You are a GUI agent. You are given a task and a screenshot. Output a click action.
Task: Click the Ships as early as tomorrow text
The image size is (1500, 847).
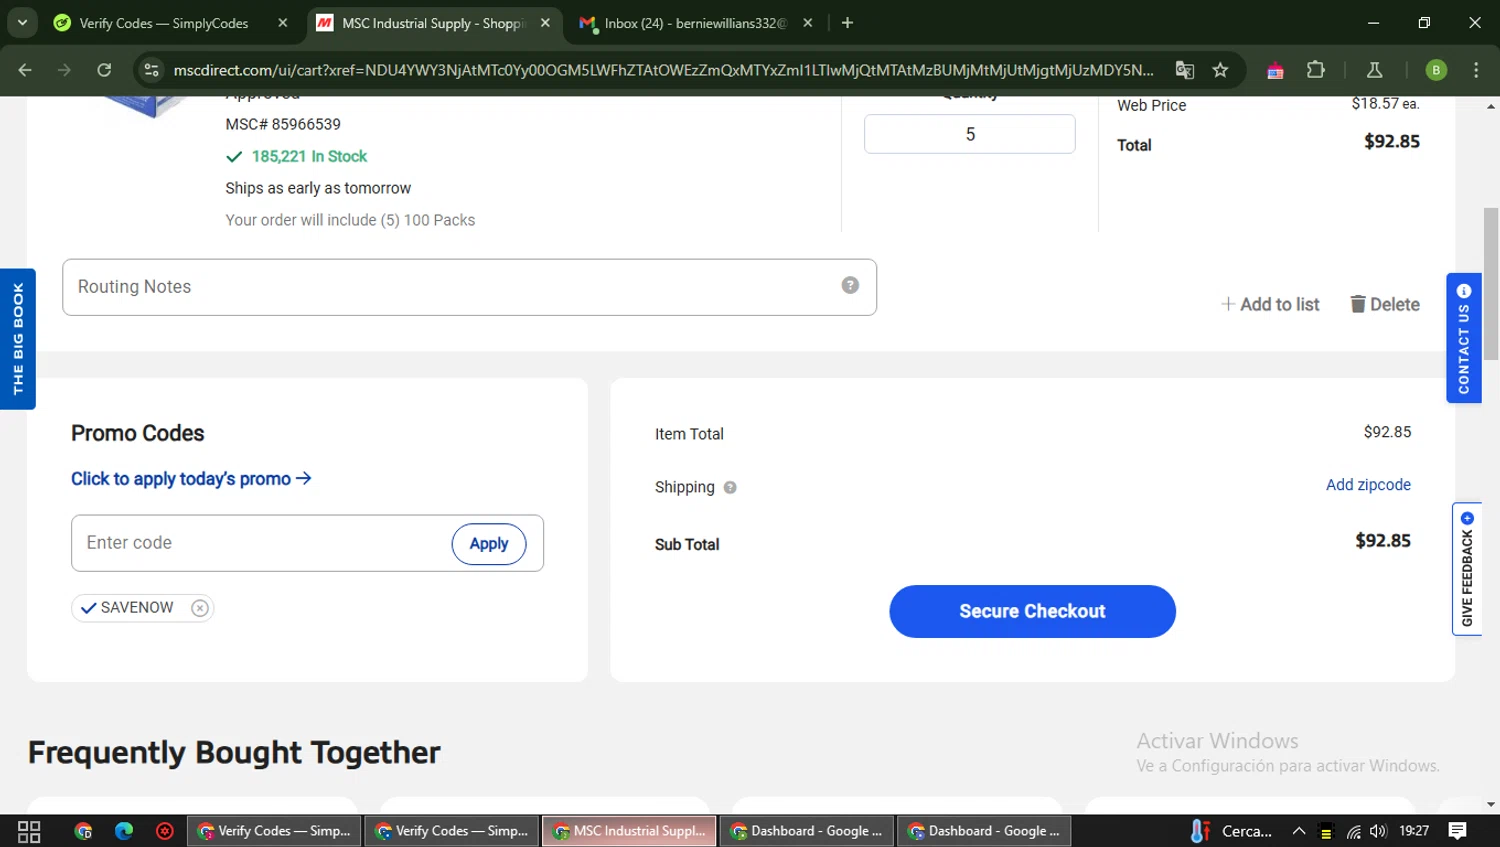(318, 188)
